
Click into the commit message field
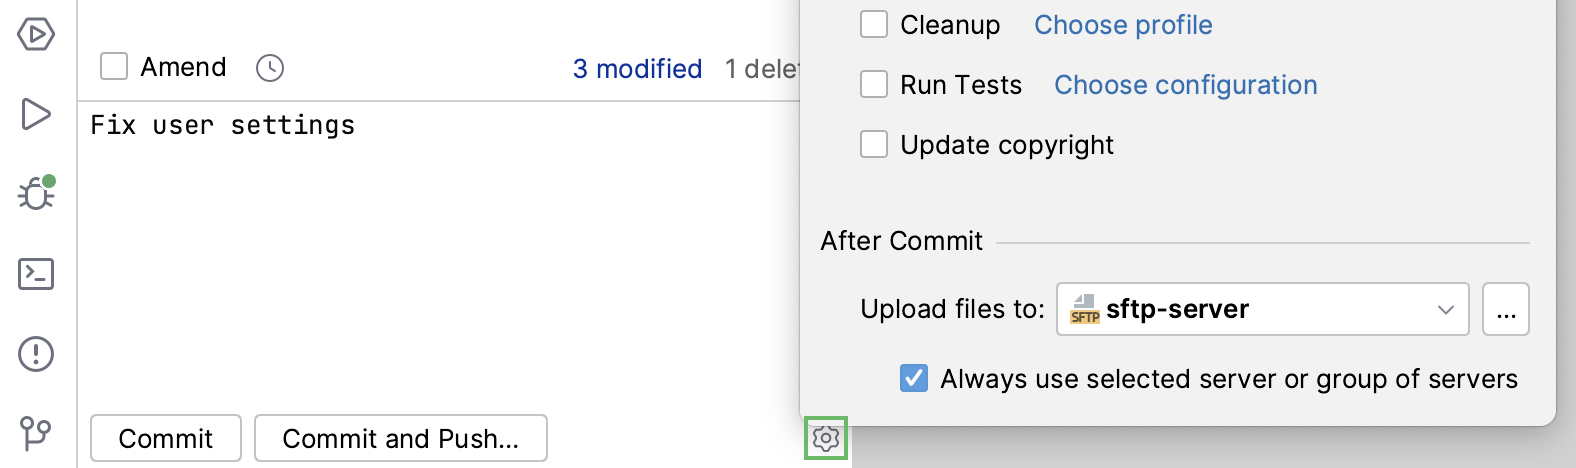coord(440,250)
